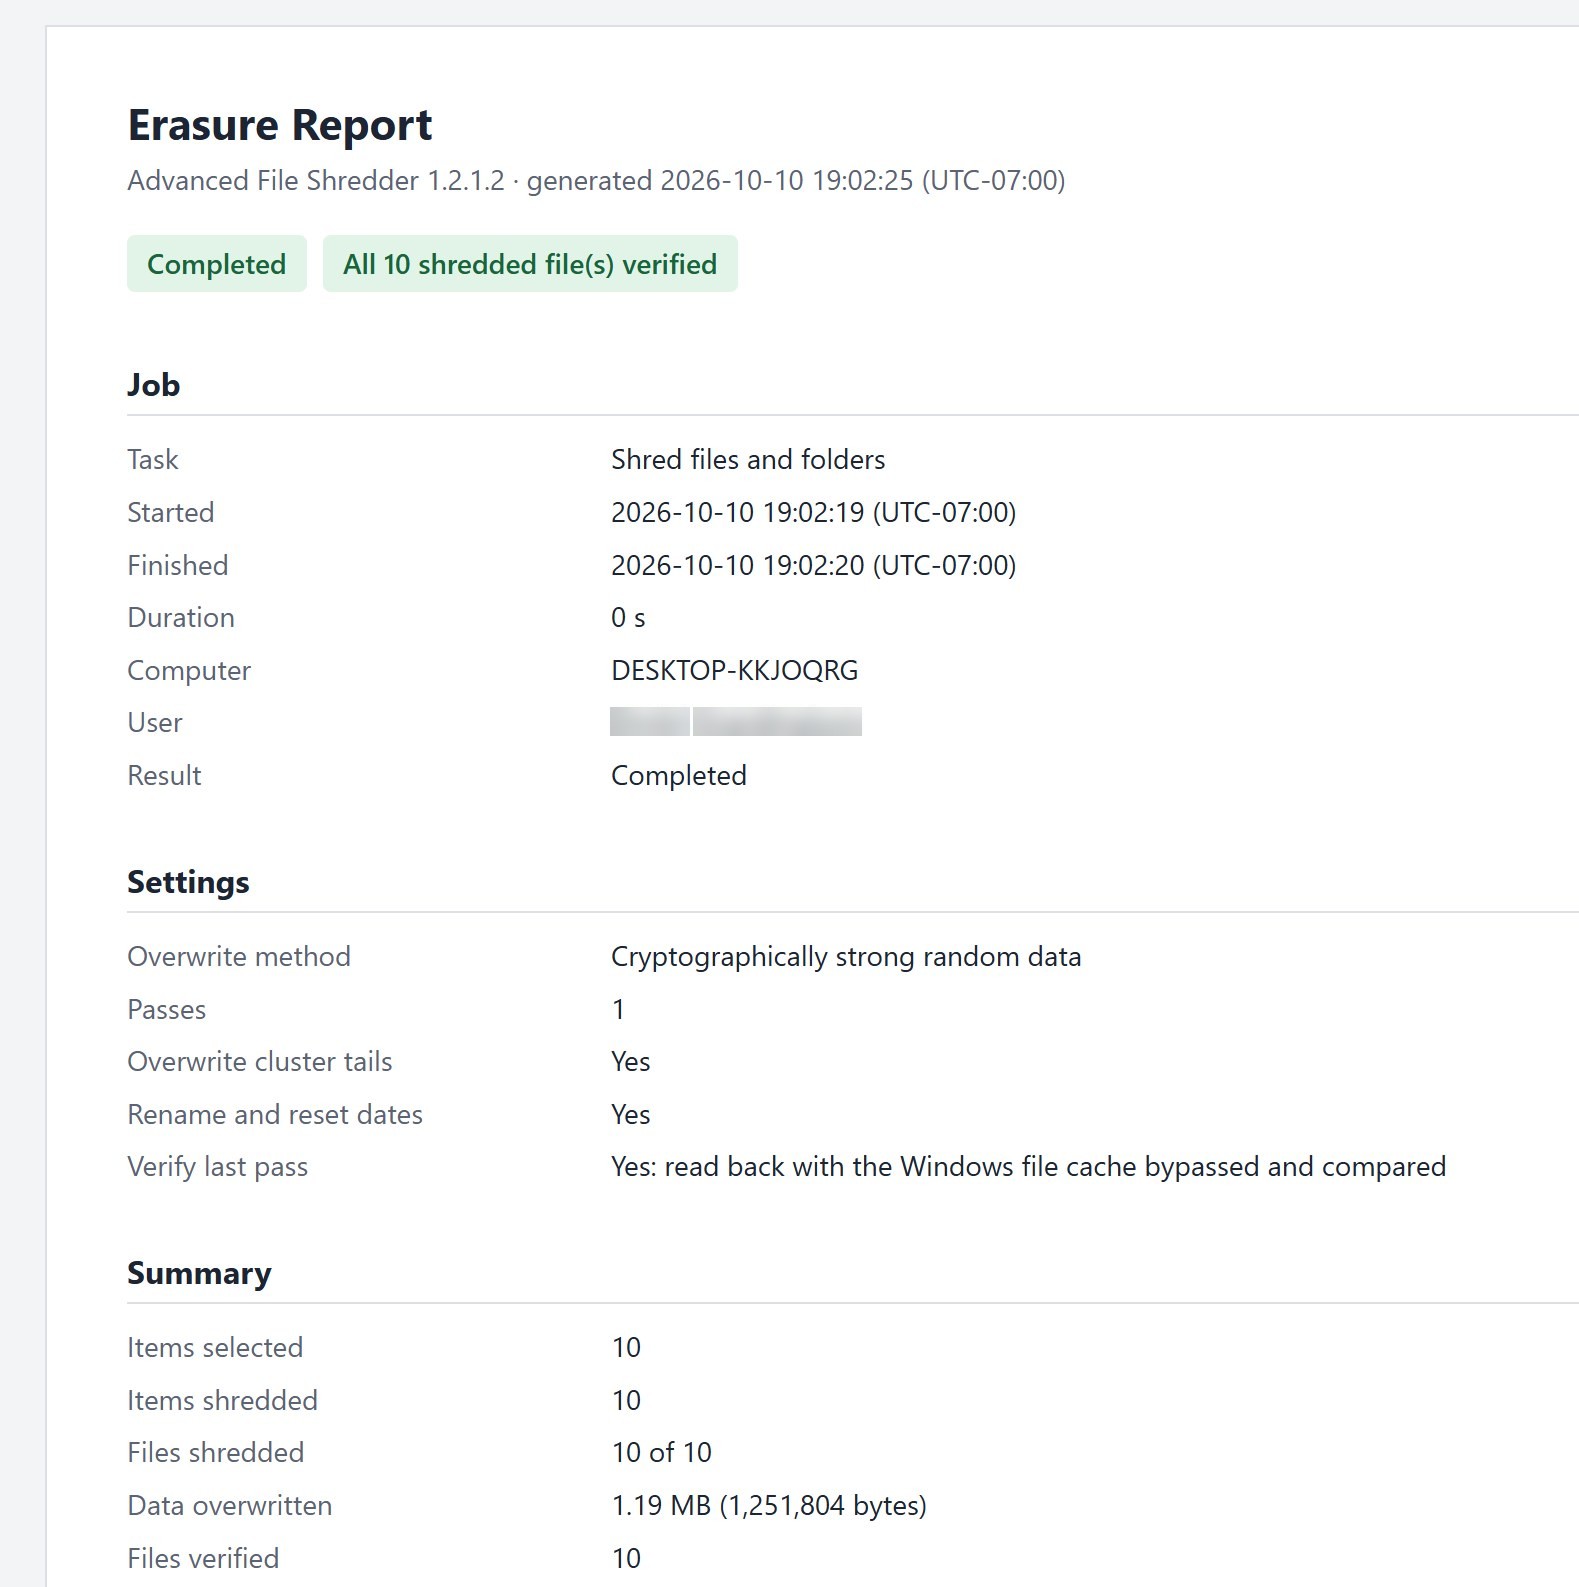Select the "10" value for Files verified

pos(627,1559)
